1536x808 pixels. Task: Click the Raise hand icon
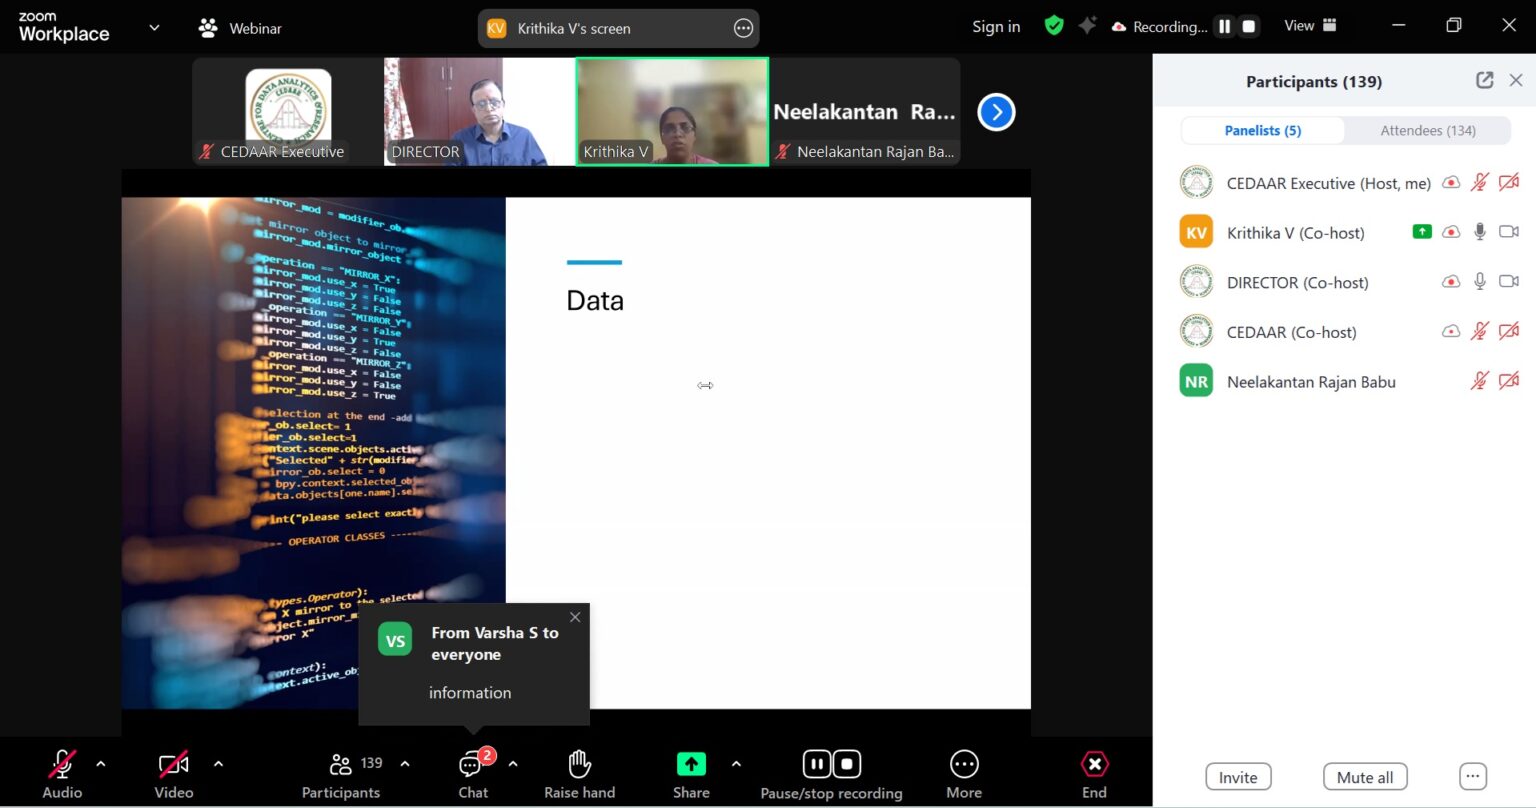579,765
